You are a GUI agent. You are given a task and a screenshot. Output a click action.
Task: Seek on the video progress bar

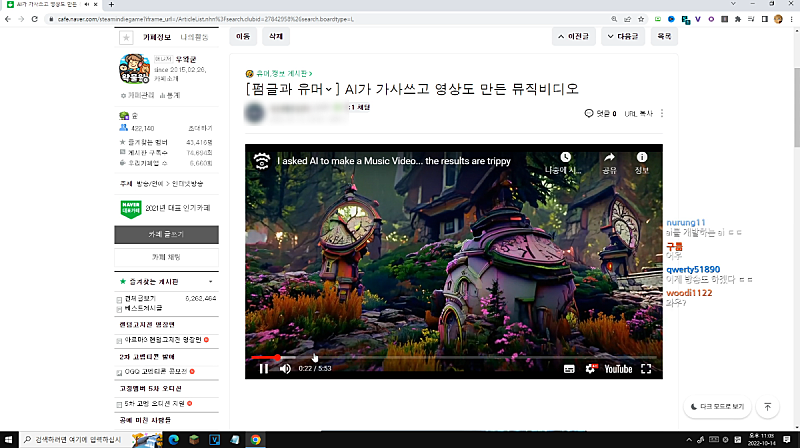click(450, 357)
